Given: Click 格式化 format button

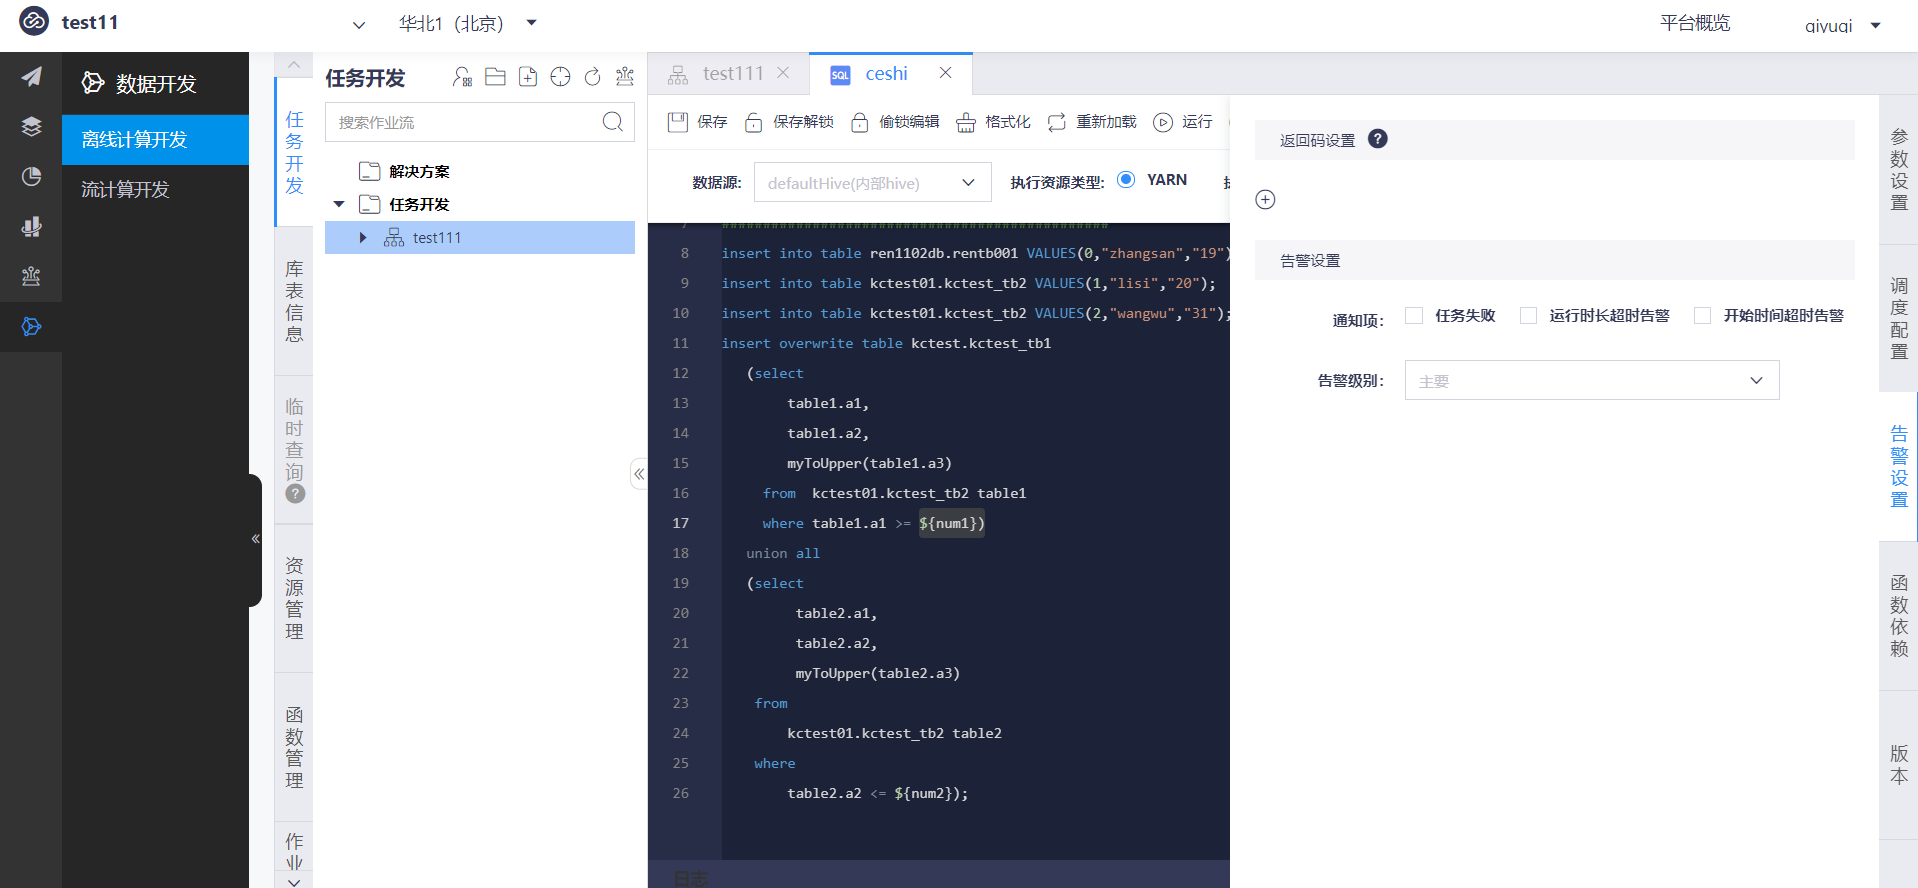Looking at the screenshot, I should click(994, 122).
